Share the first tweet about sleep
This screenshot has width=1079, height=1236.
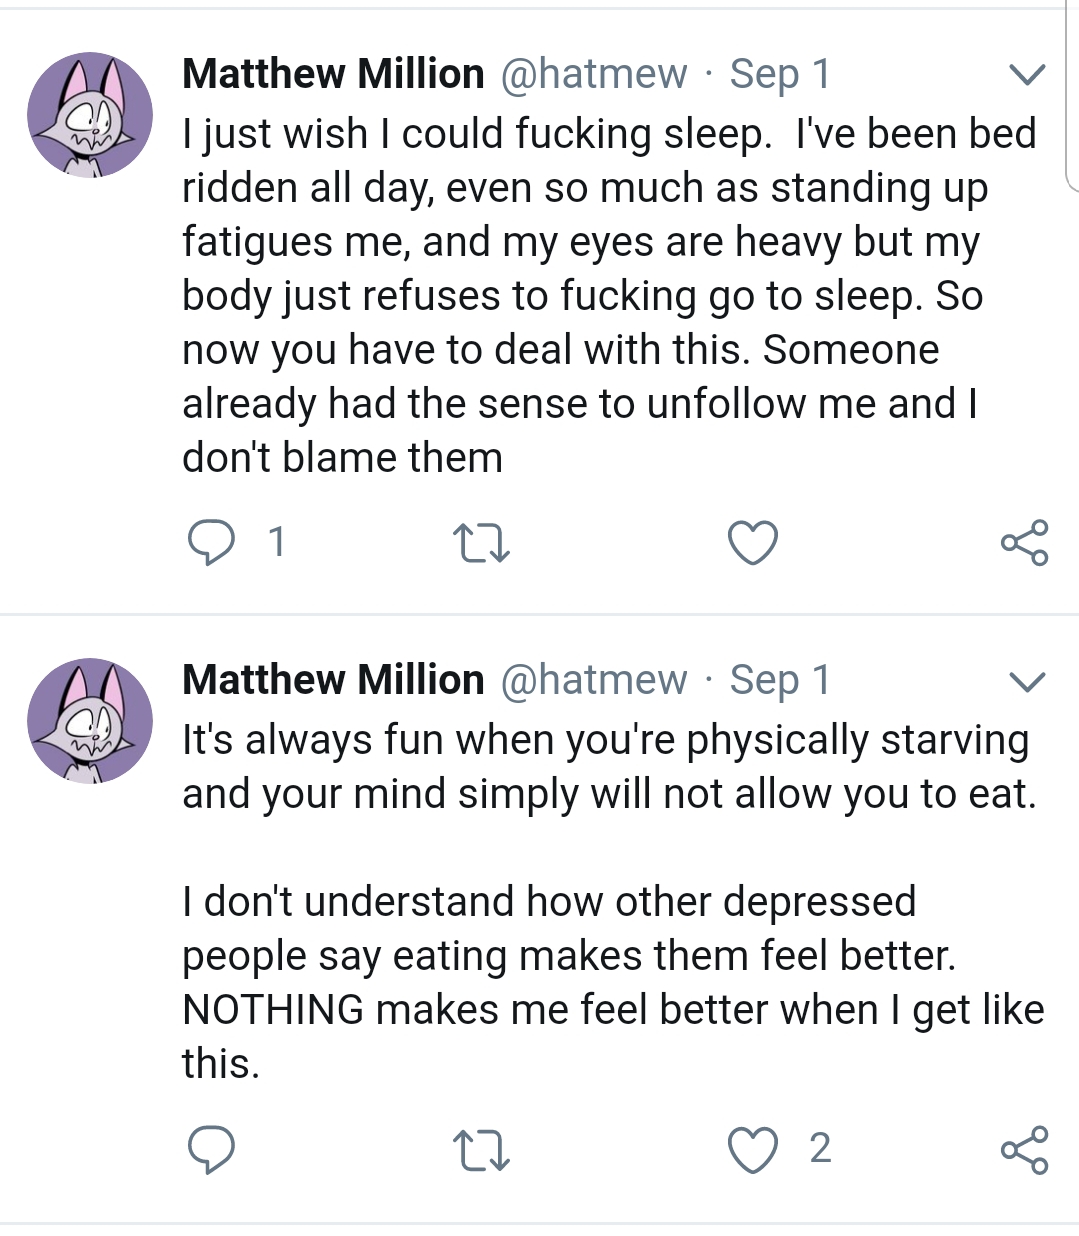click(1024, 543)
